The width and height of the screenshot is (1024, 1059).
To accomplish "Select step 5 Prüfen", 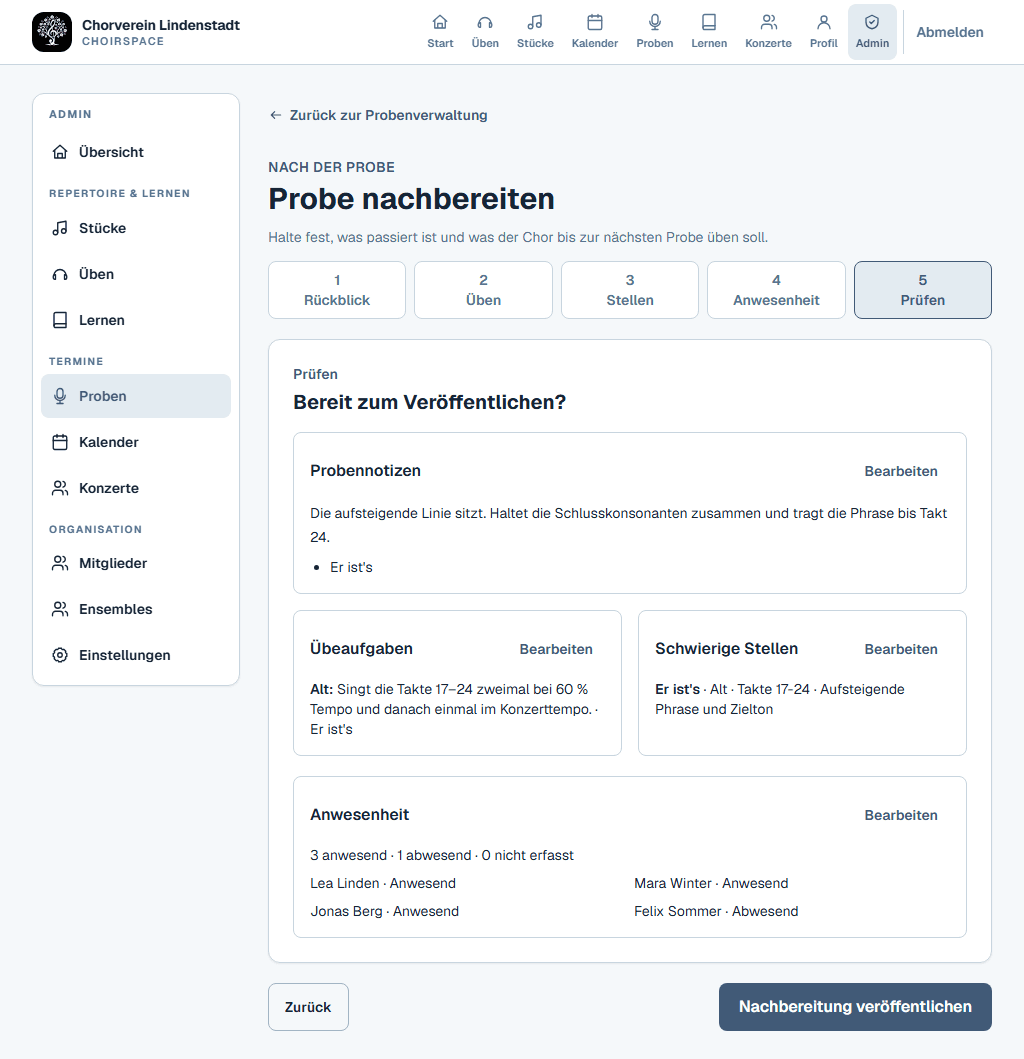I will 923,290.
